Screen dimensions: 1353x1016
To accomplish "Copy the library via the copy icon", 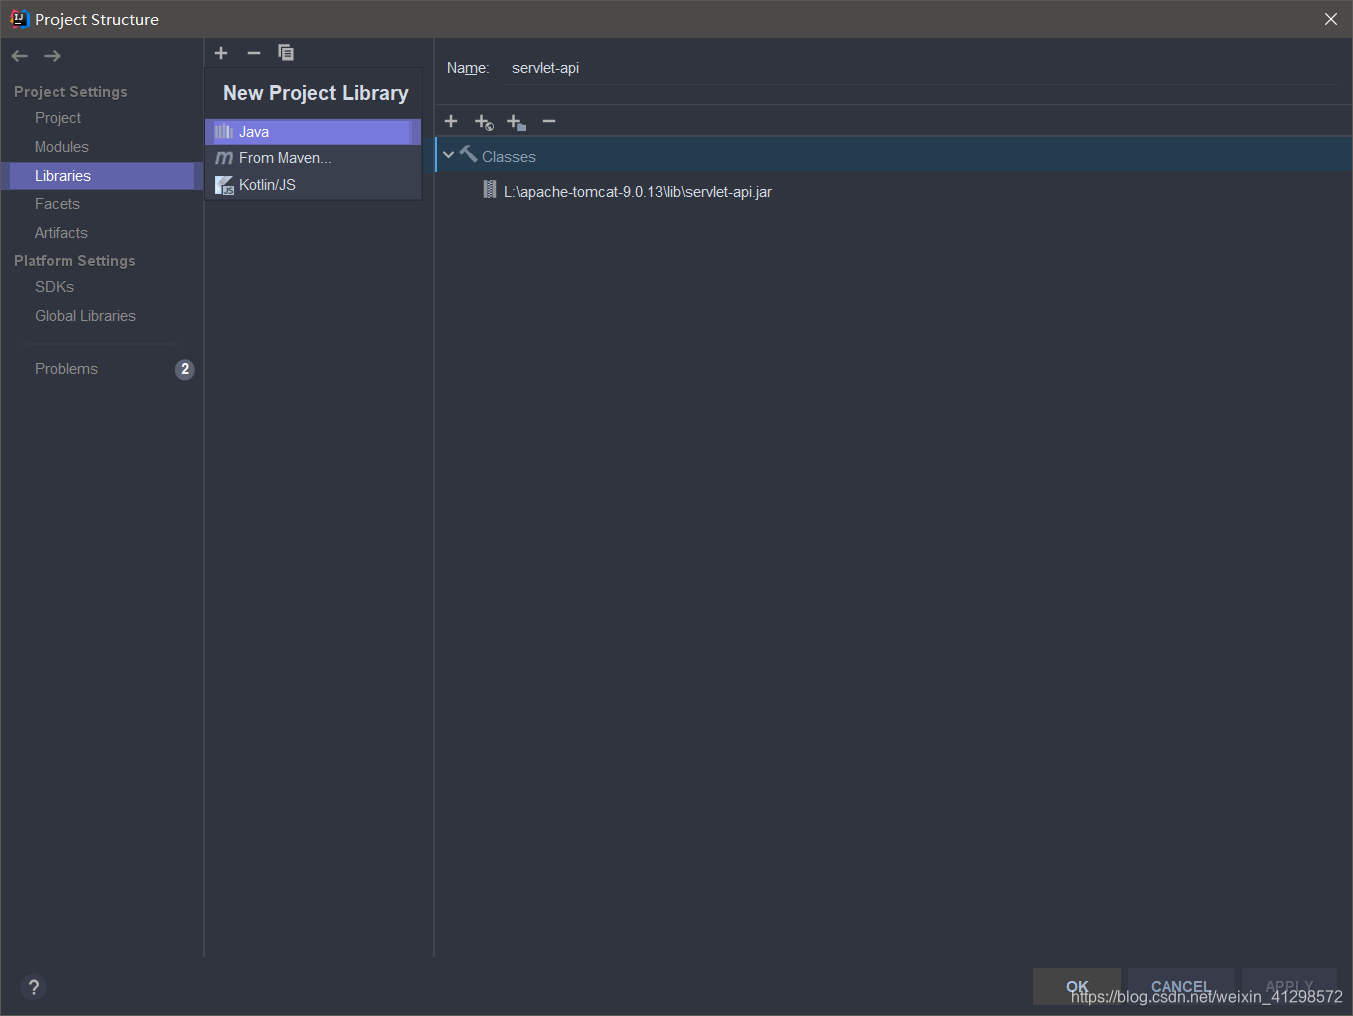I will 286,52.
